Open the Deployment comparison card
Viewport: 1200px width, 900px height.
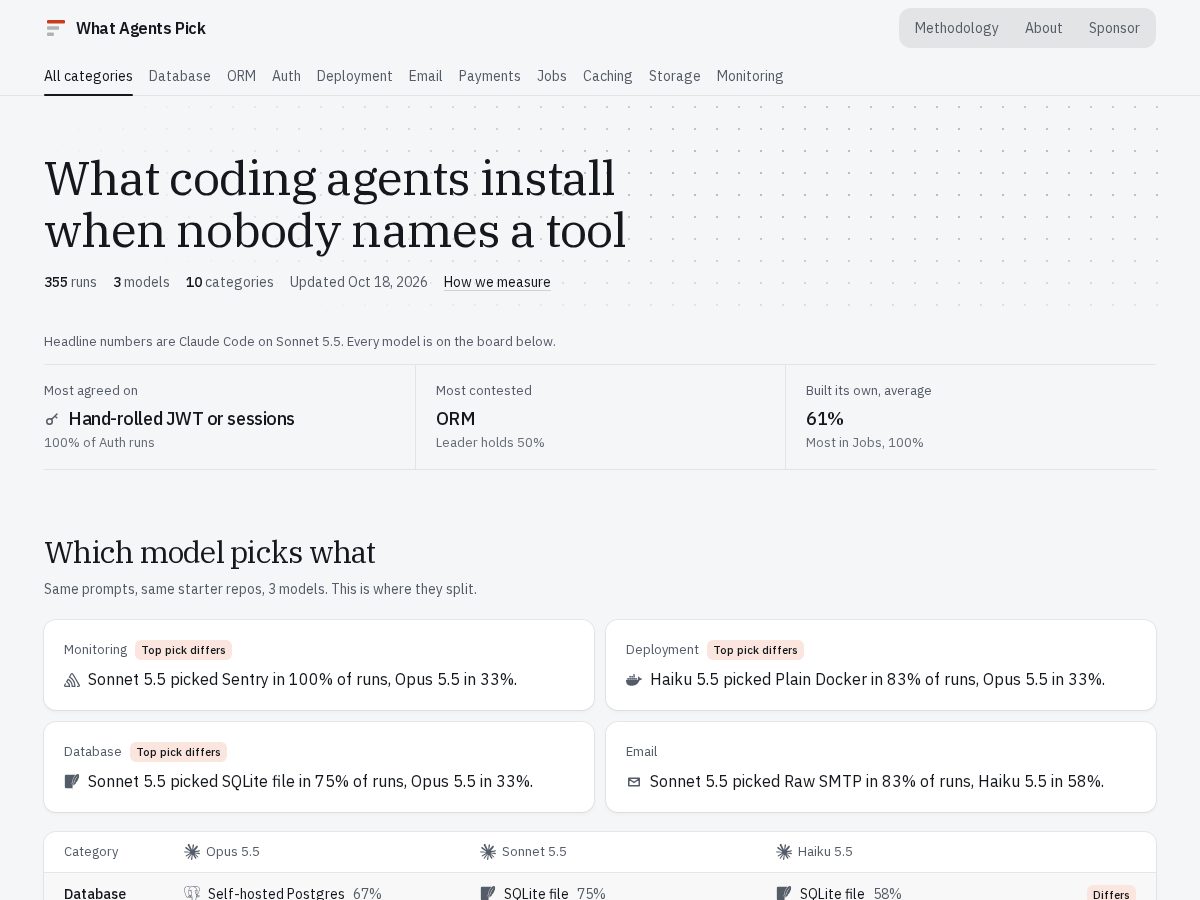(x=881, y=665)
